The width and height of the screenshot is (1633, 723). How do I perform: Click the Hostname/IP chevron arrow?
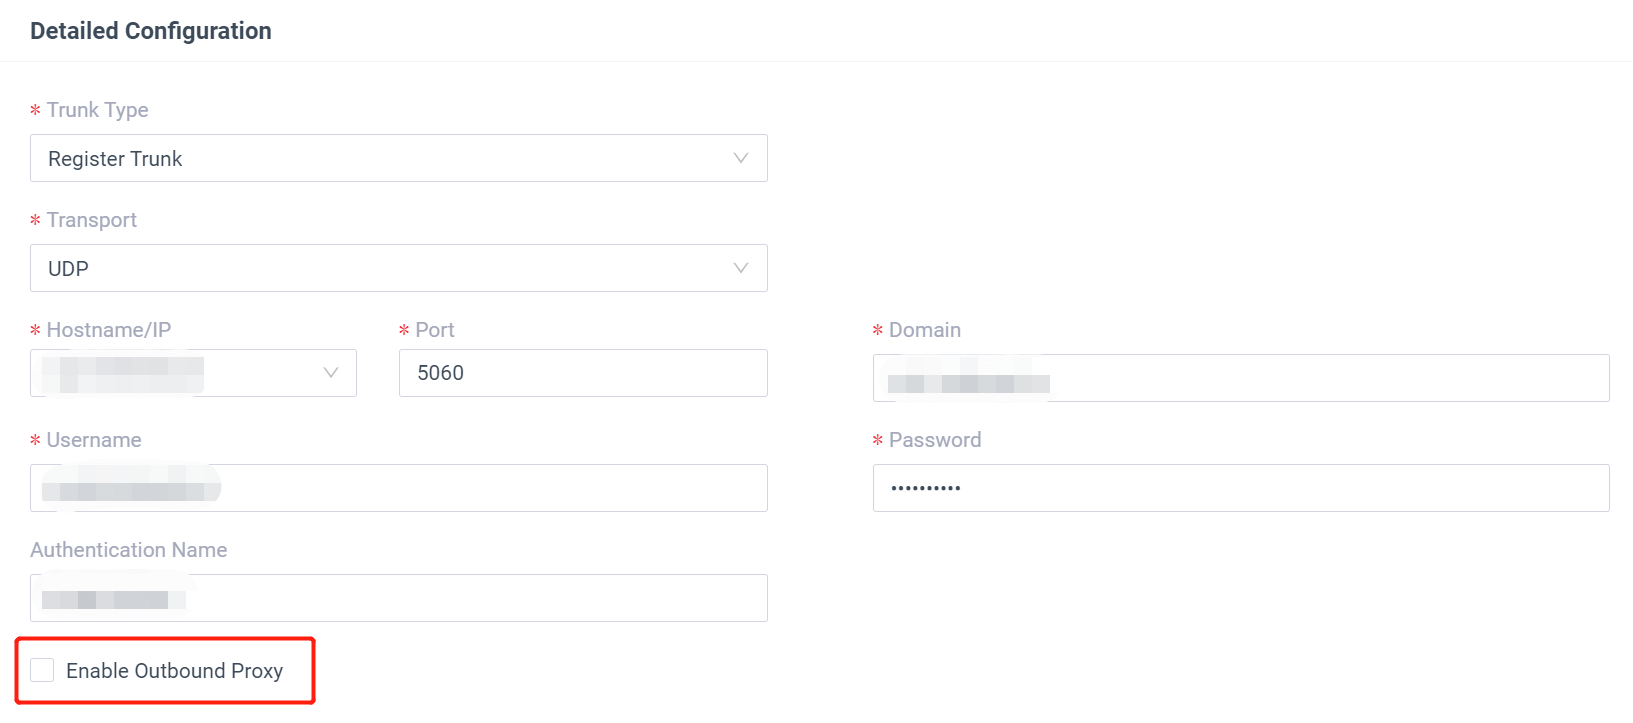pos(330,373)
